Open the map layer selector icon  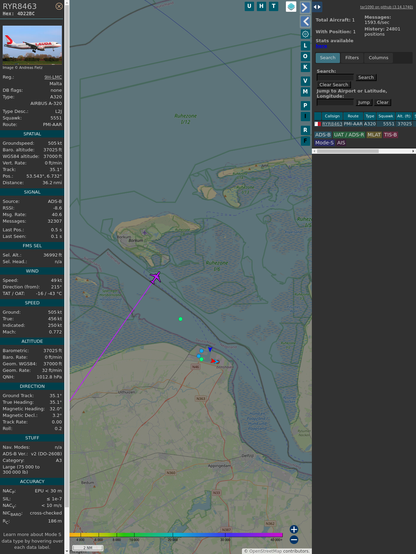(x=291, y=6)
